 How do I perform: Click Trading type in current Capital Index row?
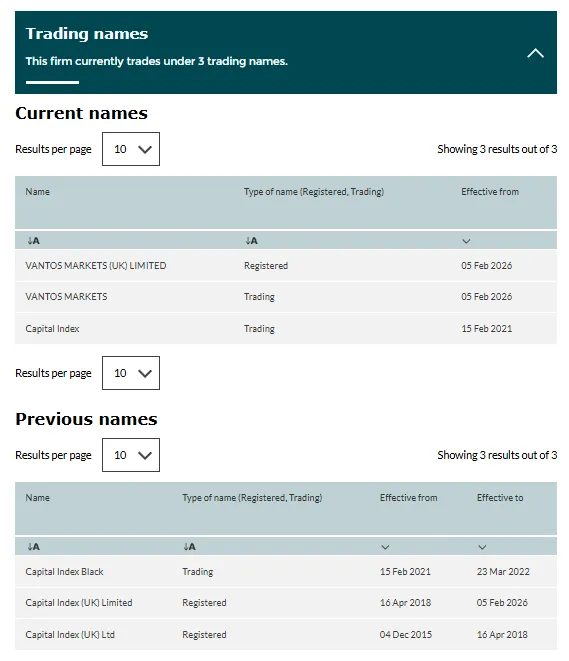259,328
